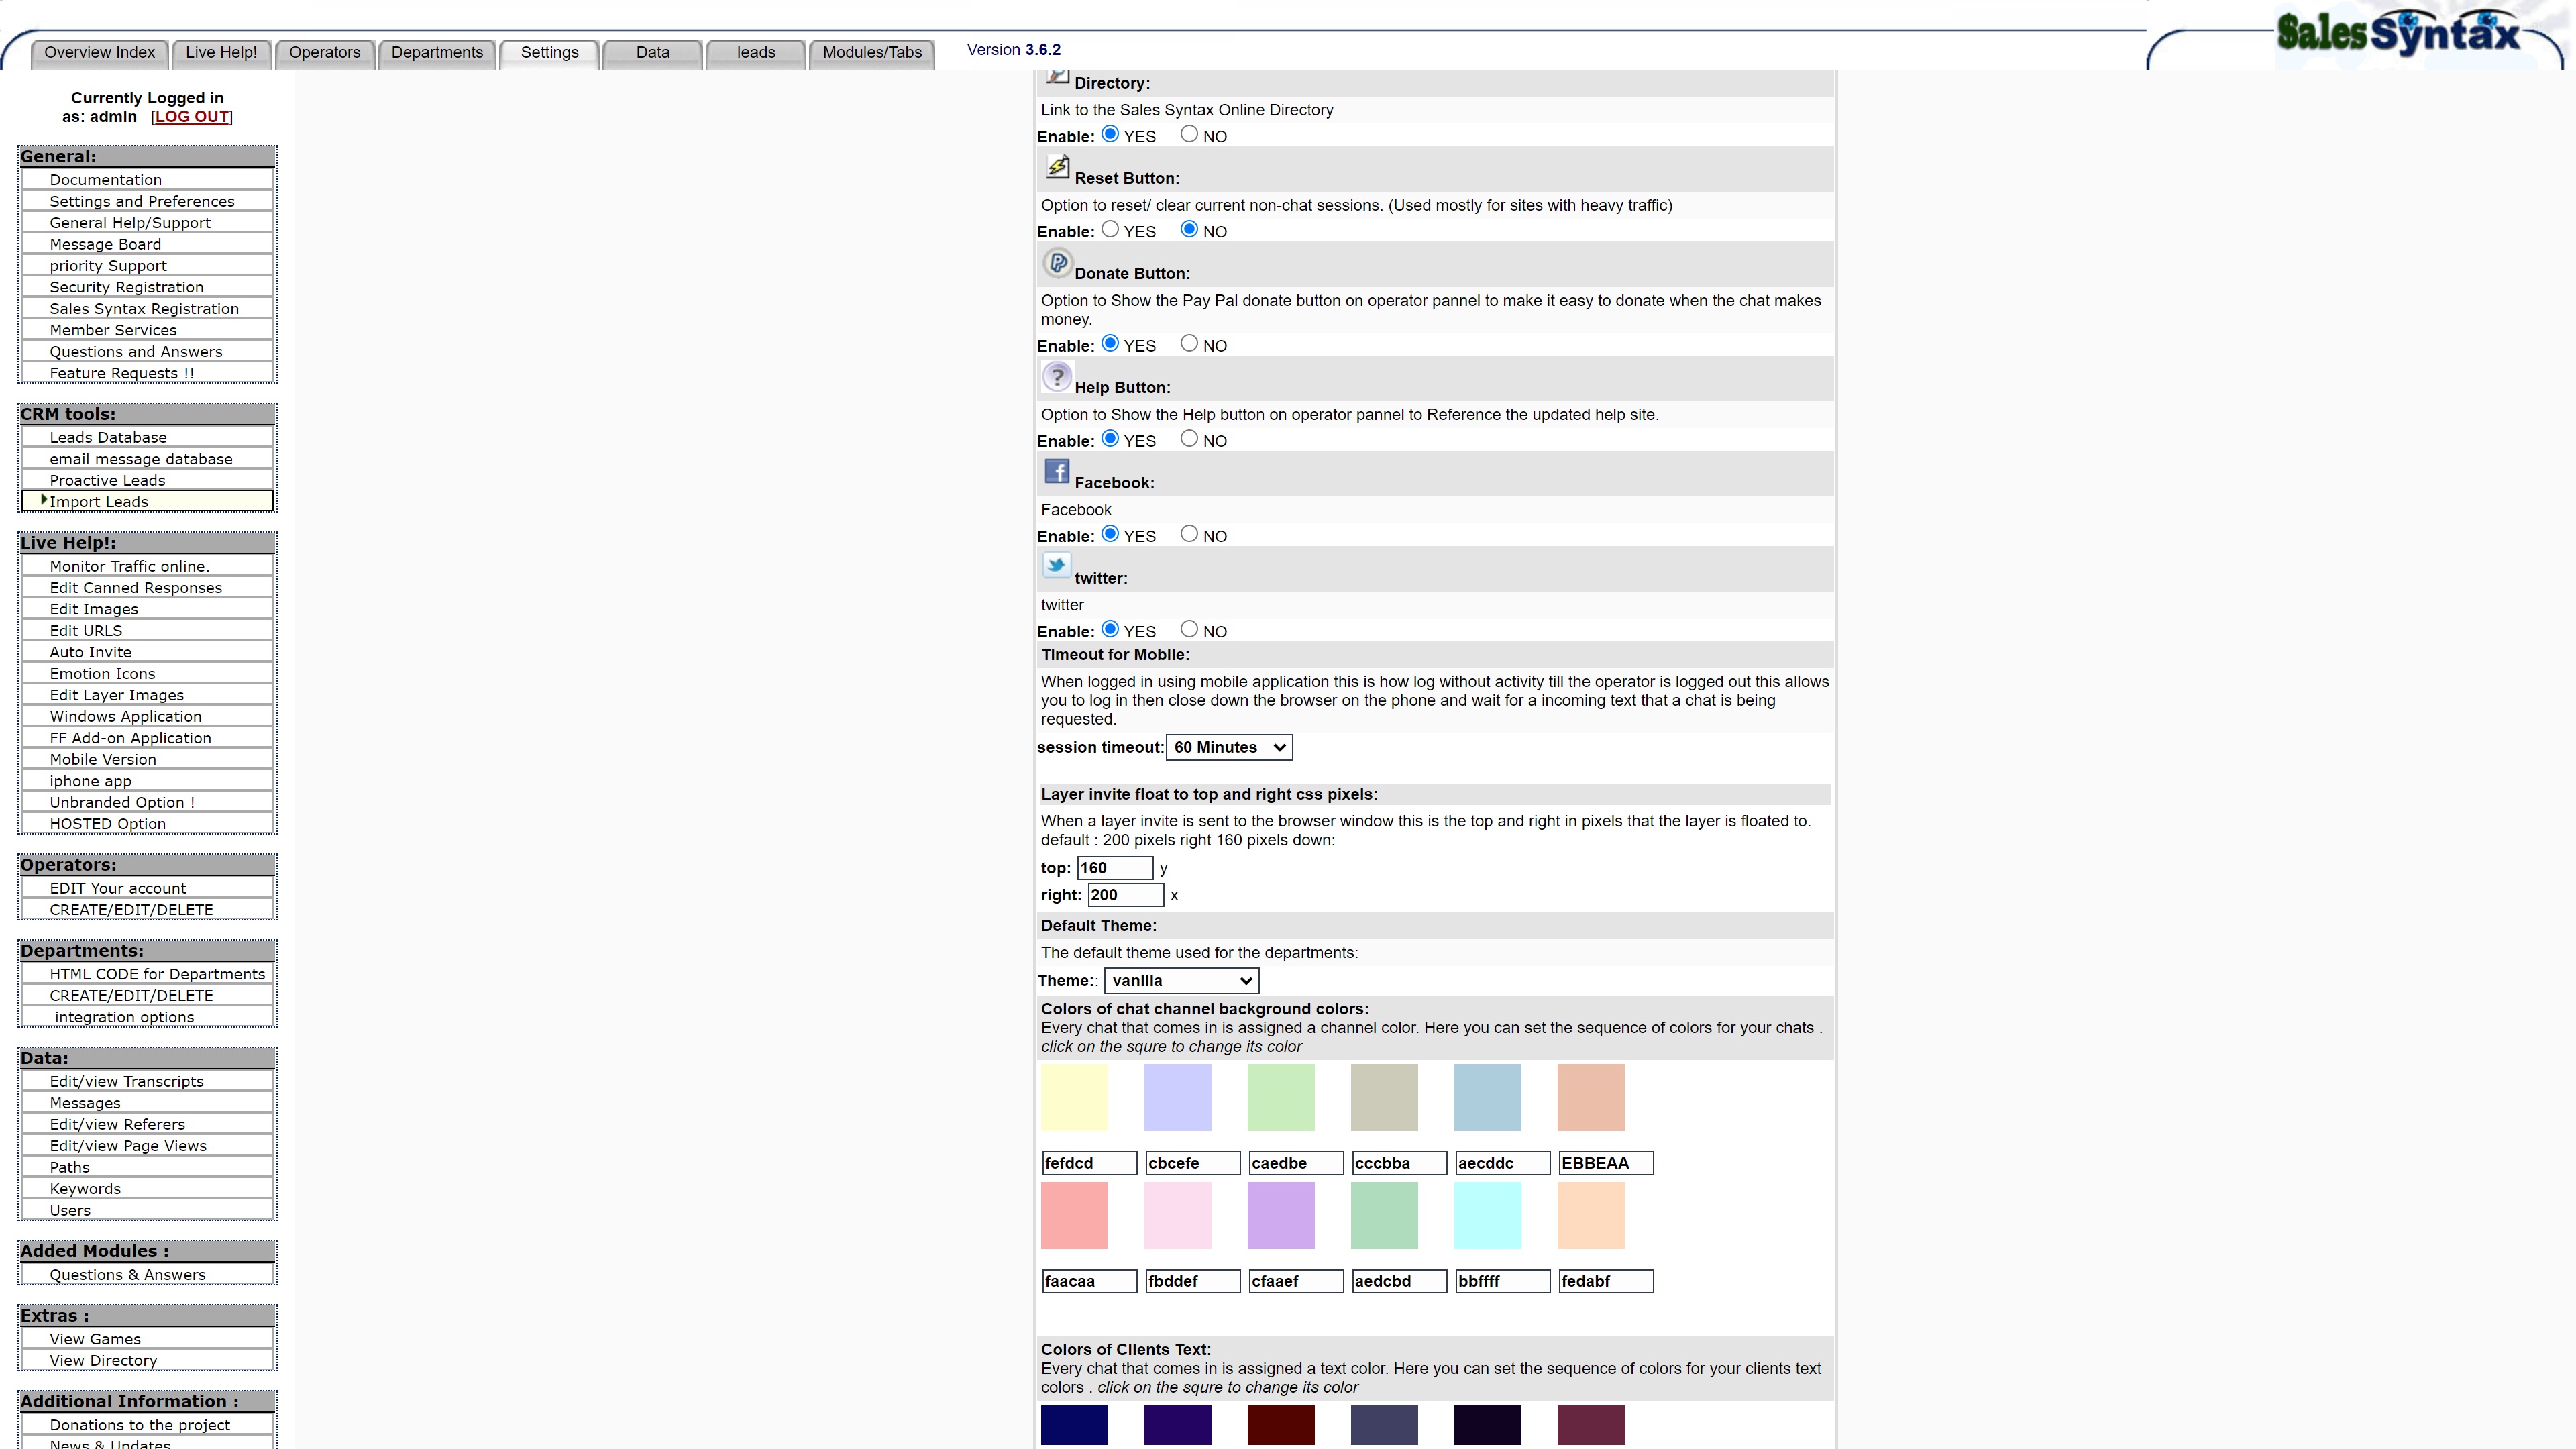Click the dark navy client text swatch
Image resolution: width=2576 pixels, height=1449 pixels.
tap(1074, 1424)
